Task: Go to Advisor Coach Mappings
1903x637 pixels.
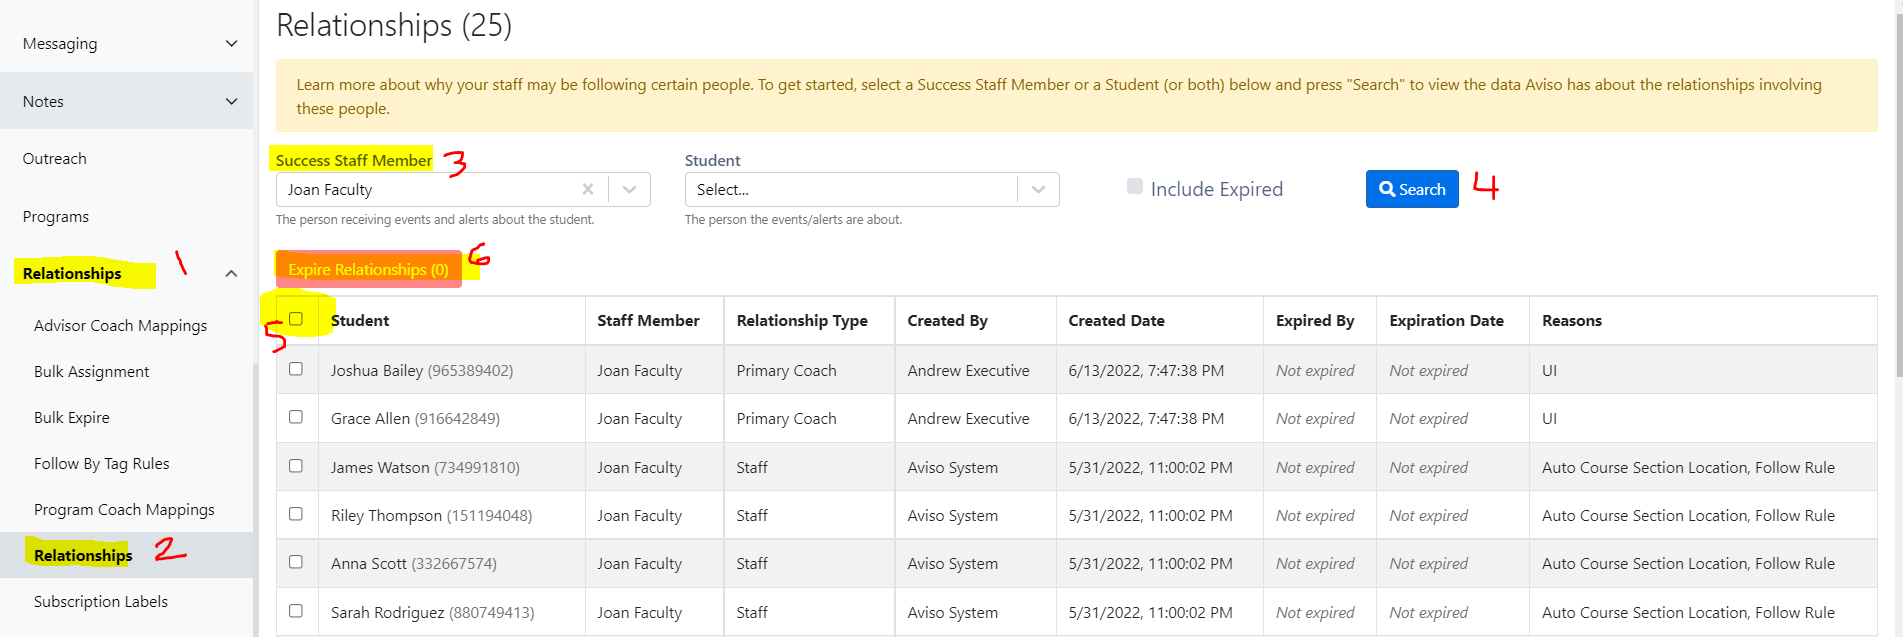Action: tap(121, 326)
